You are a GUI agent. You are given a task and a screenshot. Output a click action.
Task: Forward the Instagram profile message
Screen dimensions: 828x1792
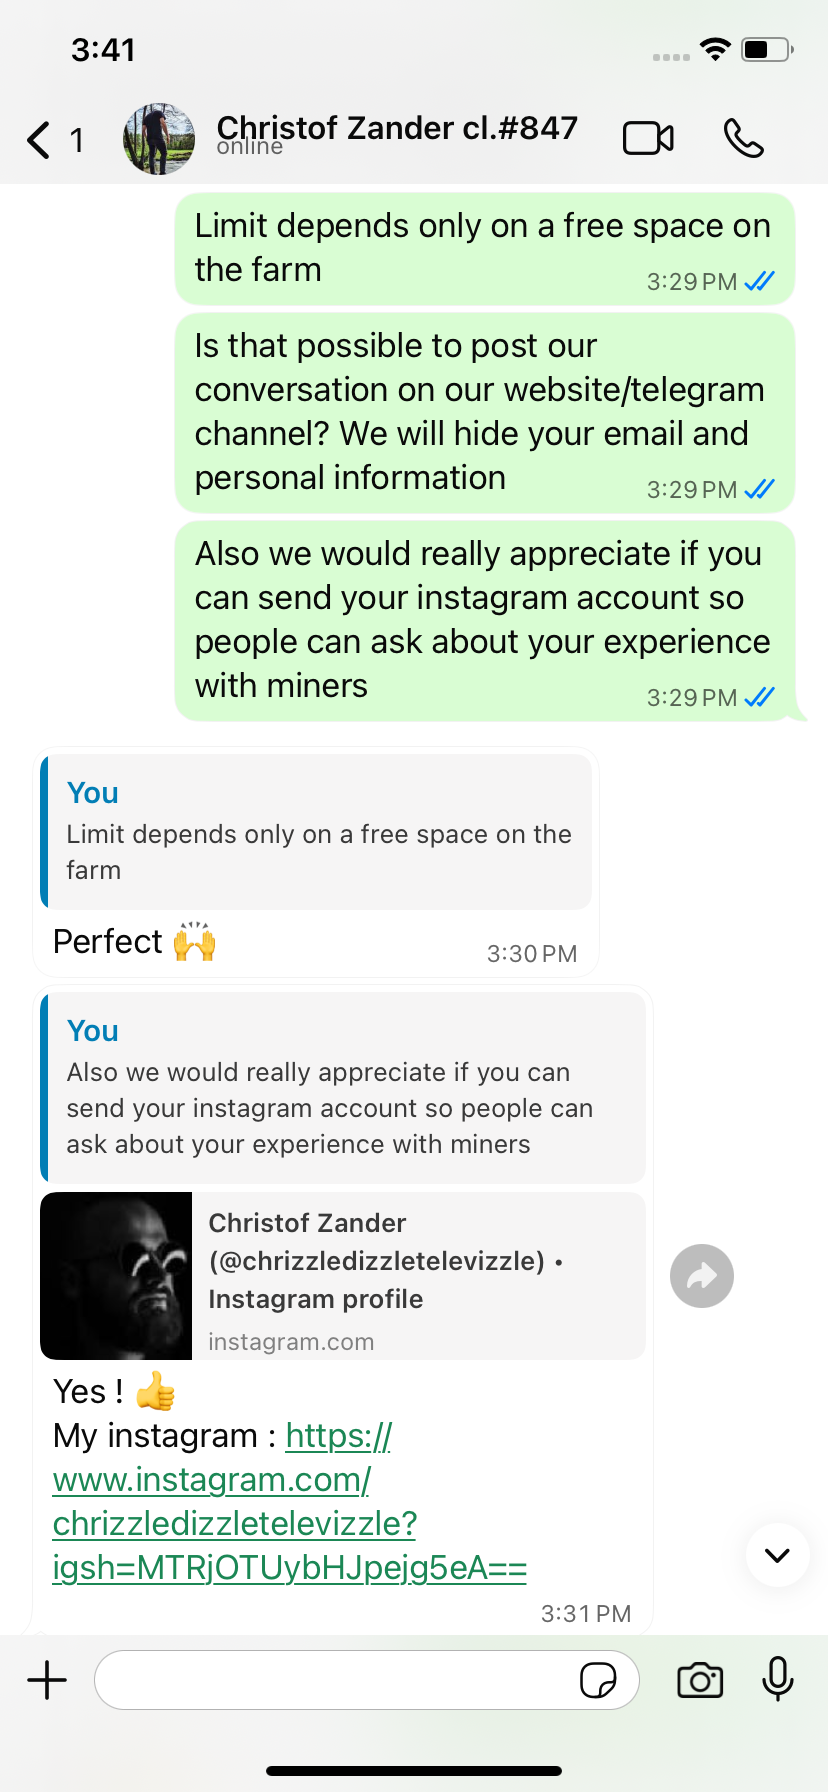click(x=702, y=1276)
